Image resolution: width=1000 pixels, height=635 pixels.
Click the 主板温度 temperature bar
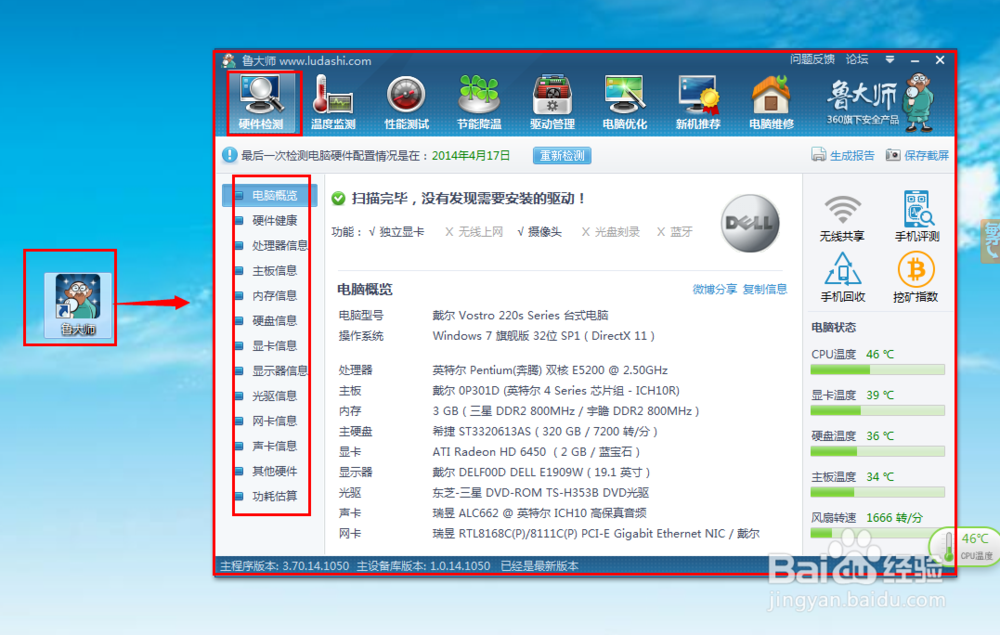point(878,492)
